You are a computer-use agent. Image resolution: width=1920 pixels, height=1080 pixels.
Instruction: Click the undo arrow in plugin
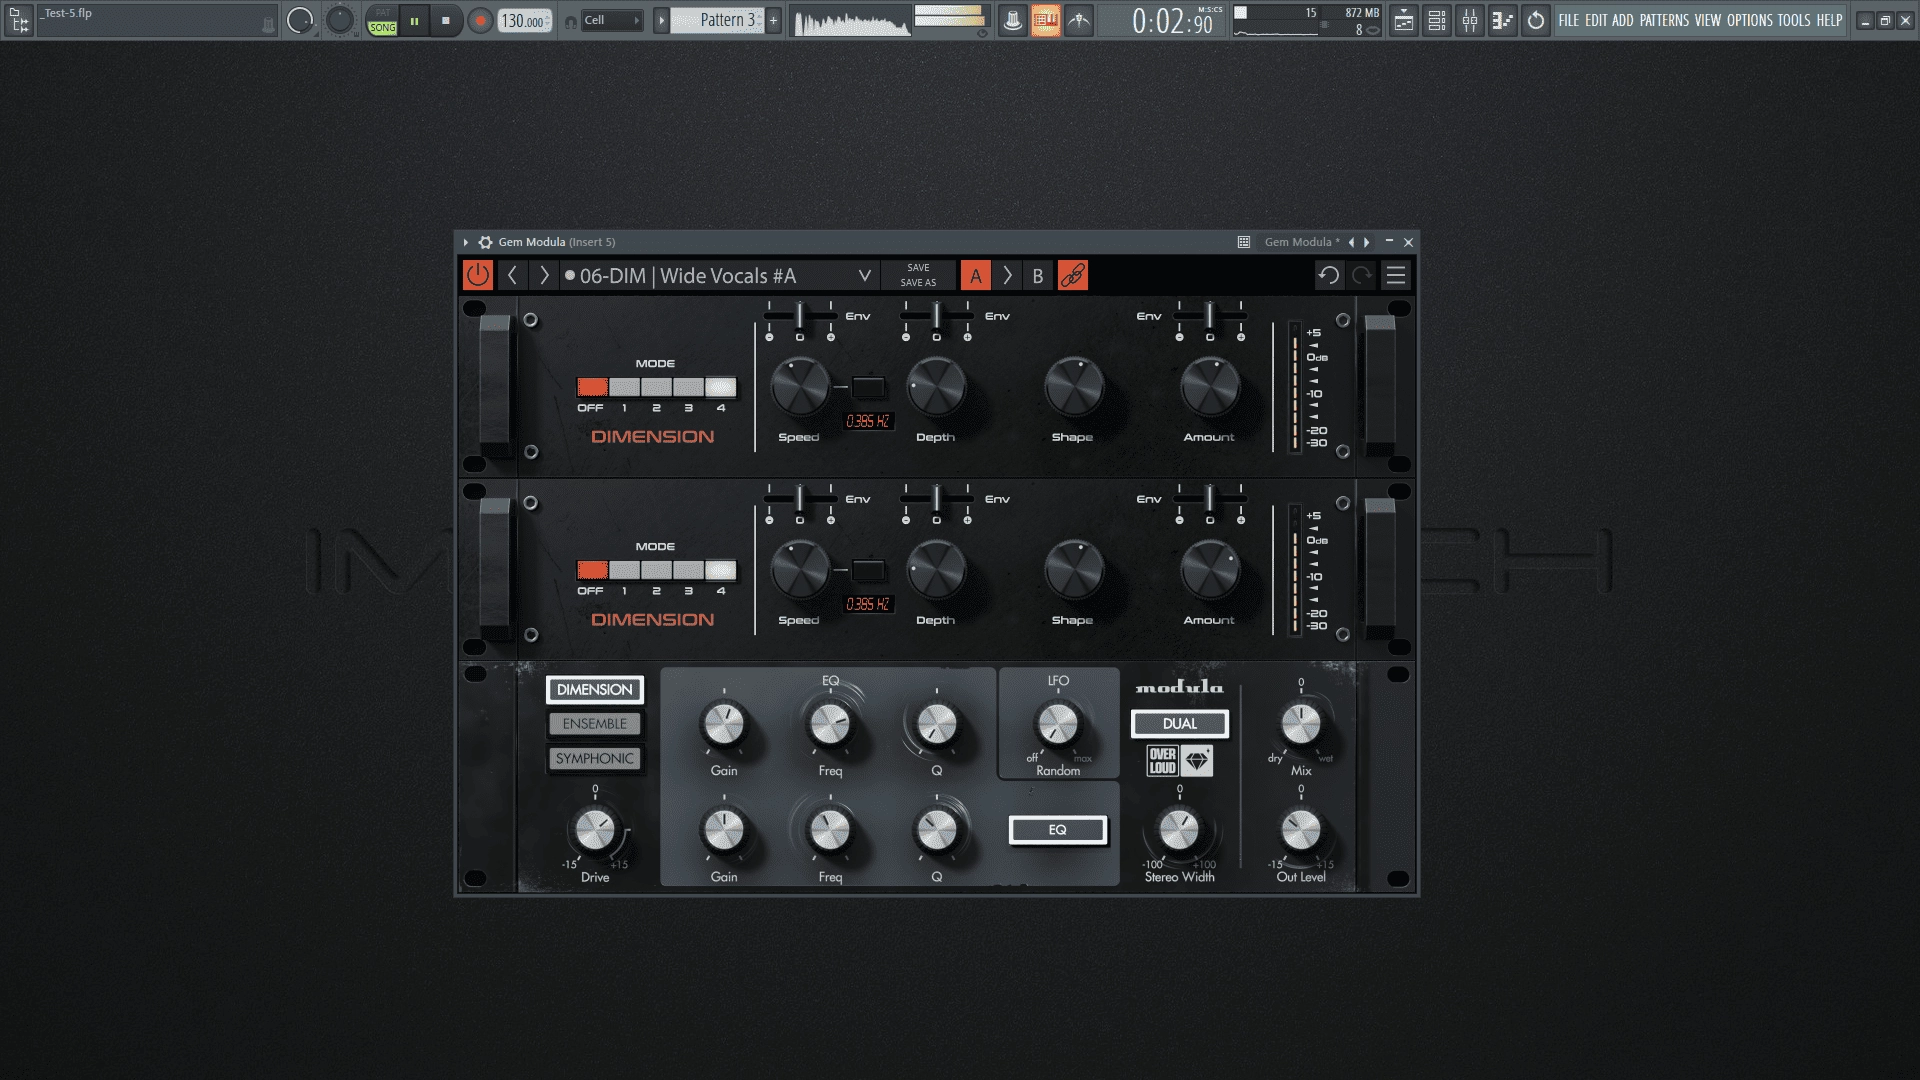click(x=1329, y=275)
